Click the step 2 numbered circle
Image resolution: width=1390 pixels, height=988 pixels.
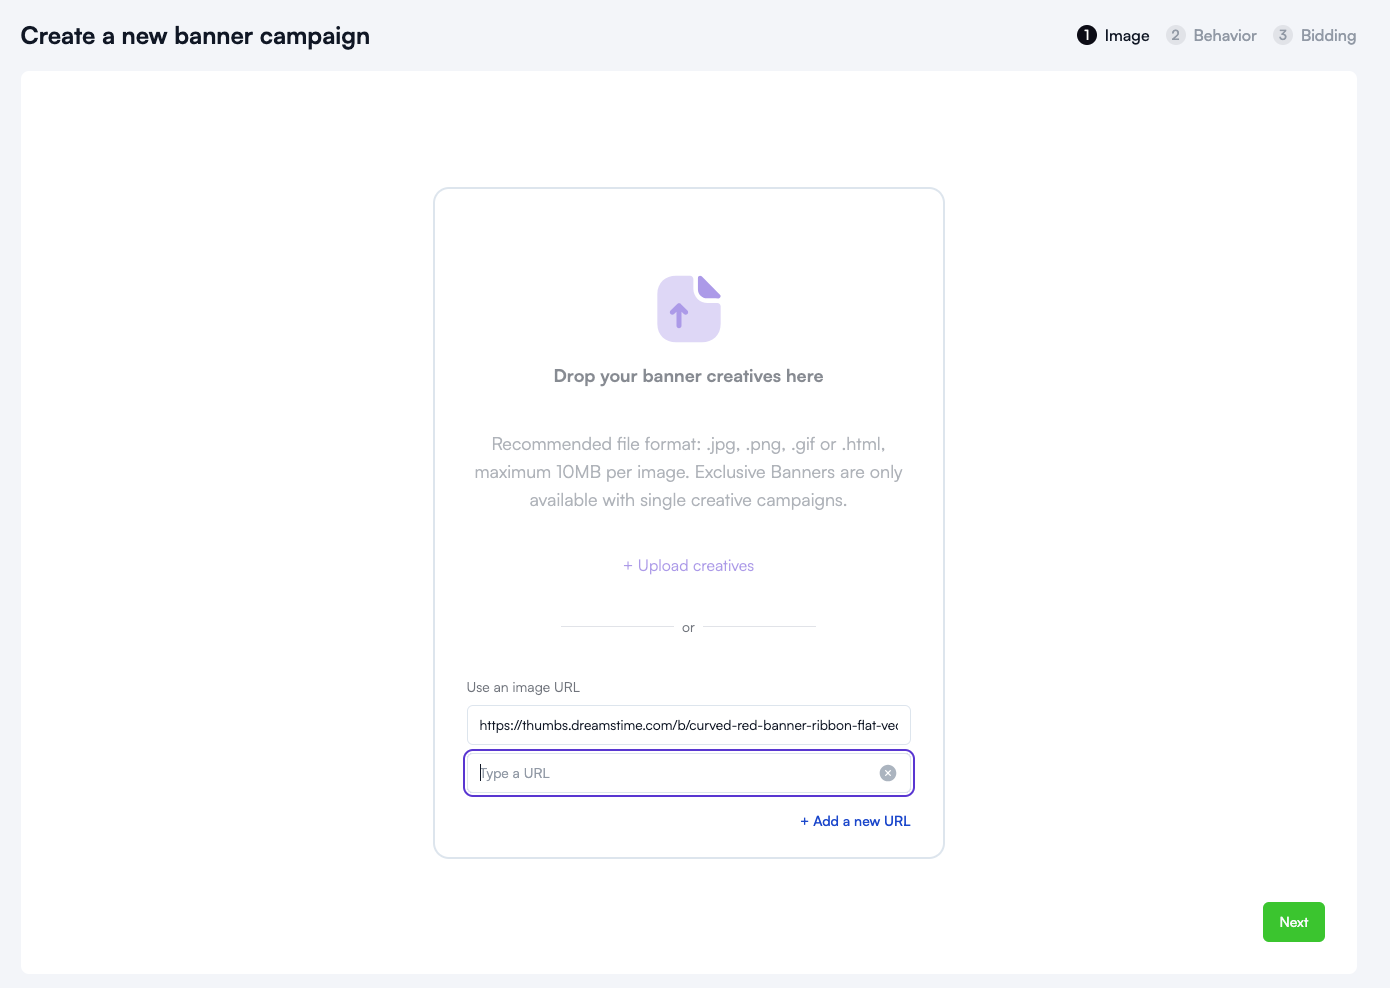(x=1175, y=35)
